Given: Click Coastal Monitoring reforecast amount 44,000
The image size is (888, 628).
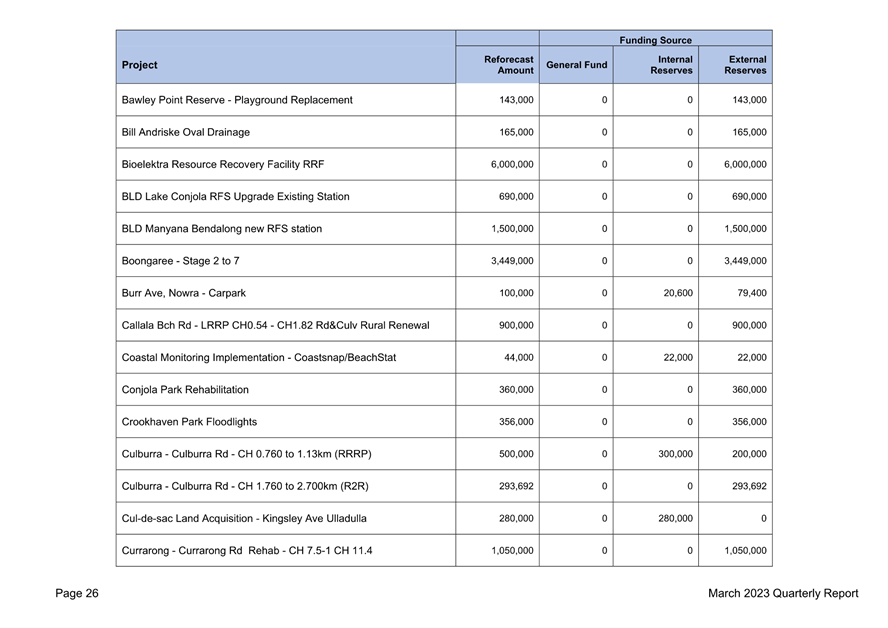Looking at the screenshot, I should 519,357.
